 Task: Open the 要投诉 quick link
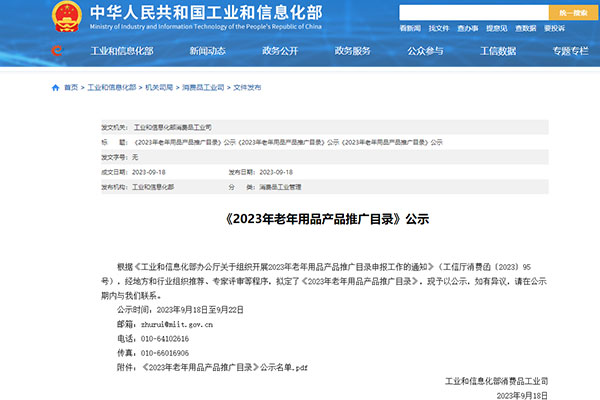(554, 28)
